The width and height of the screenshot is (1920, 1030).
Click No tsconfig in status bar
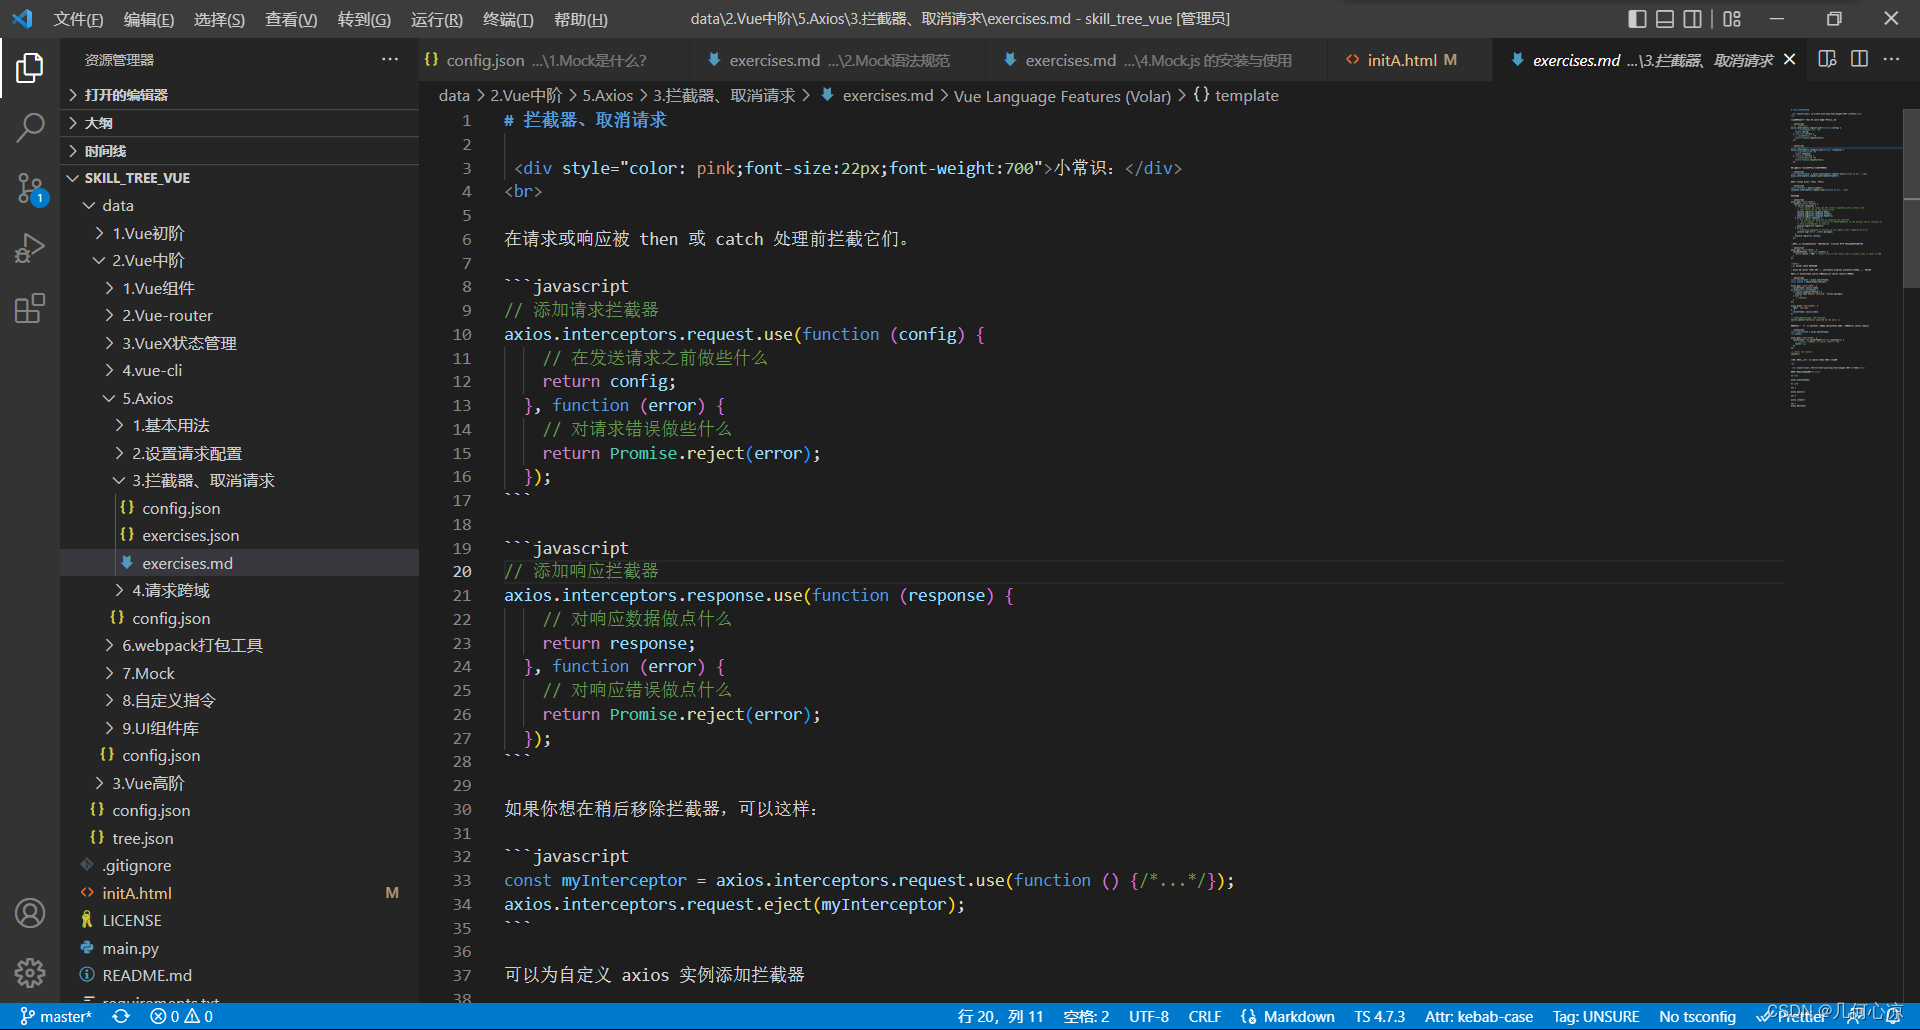pos(1697,1016)
